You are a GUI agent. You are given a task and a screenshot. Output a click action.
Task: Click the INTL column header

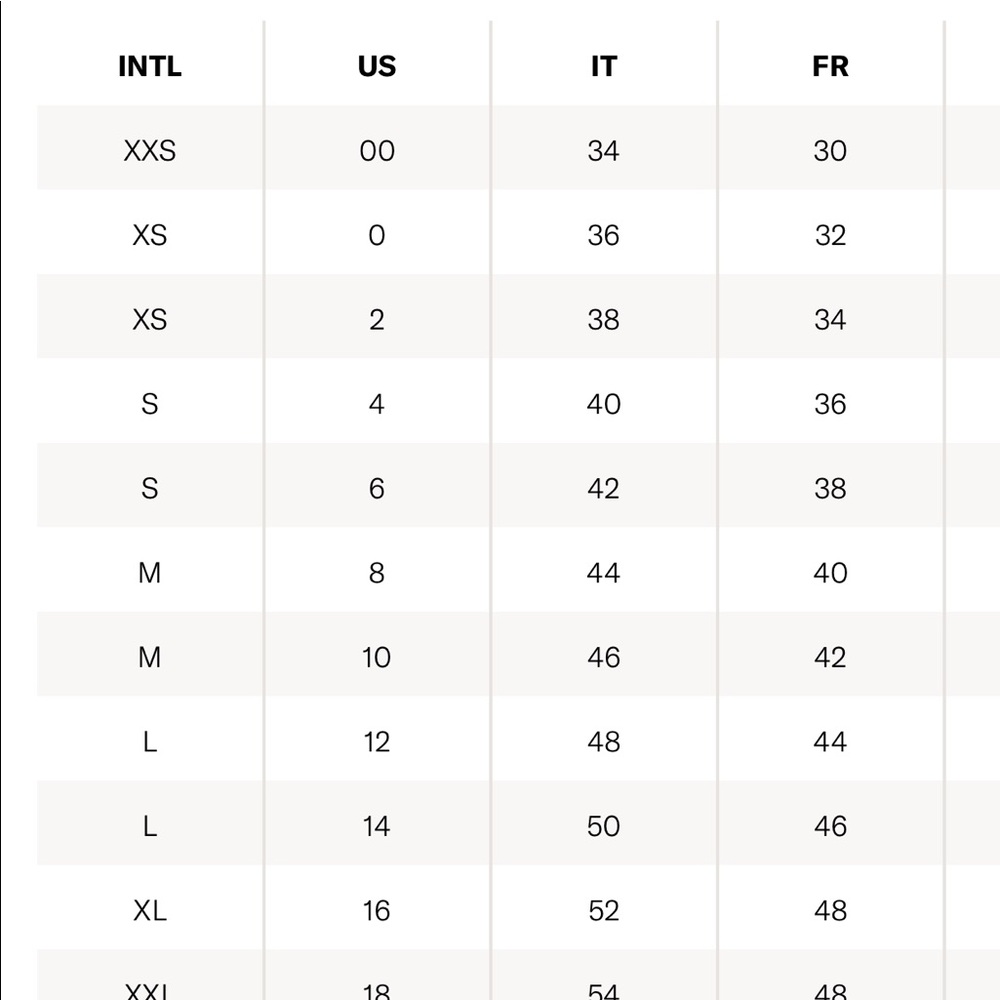[150, 66]
